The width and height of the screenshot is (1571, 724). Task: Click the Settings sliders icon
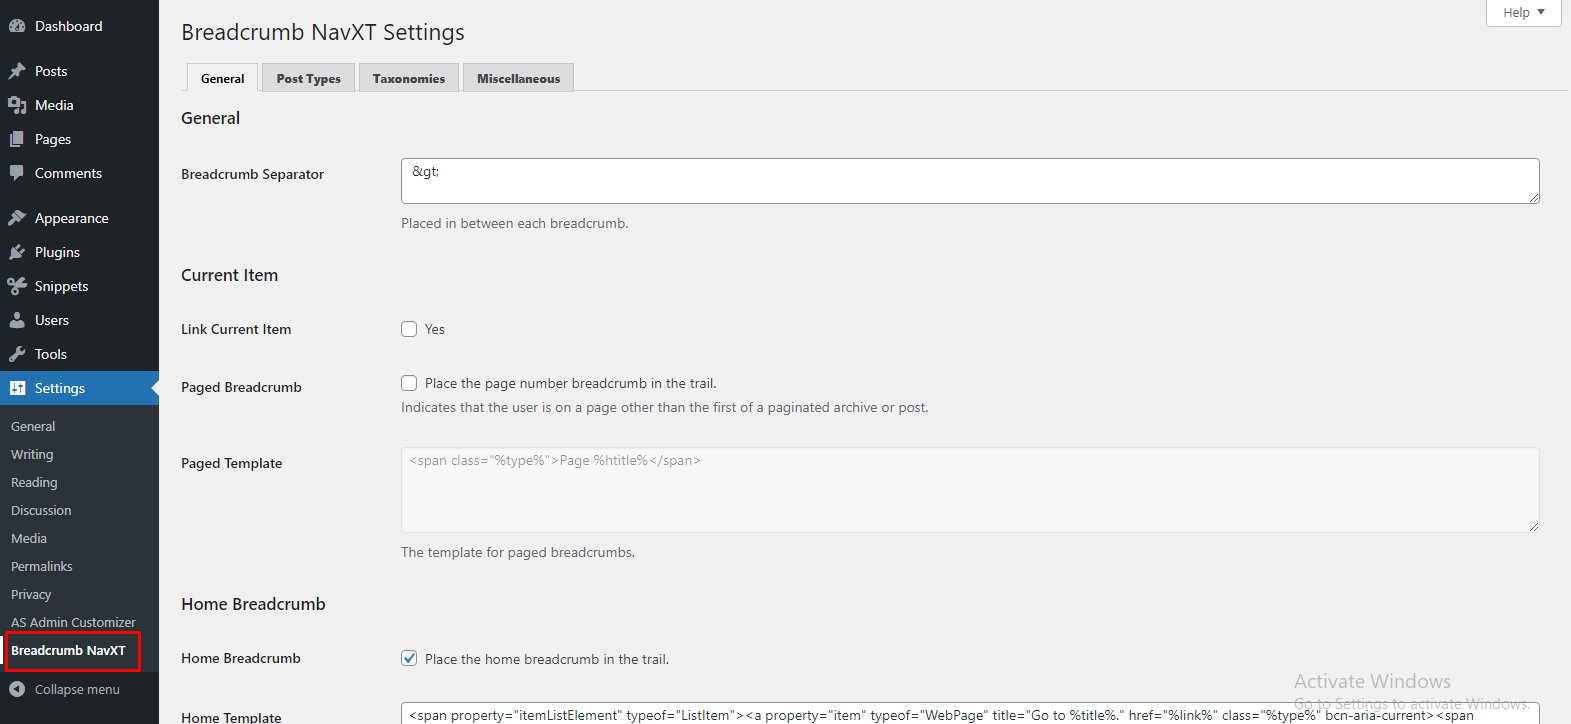17,388
